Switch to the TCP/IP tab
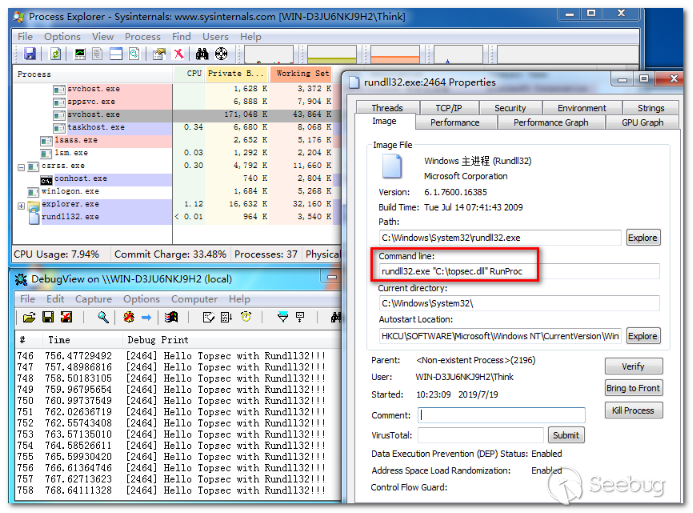Screen dimensions: 693x513 (x=448, y=108)
